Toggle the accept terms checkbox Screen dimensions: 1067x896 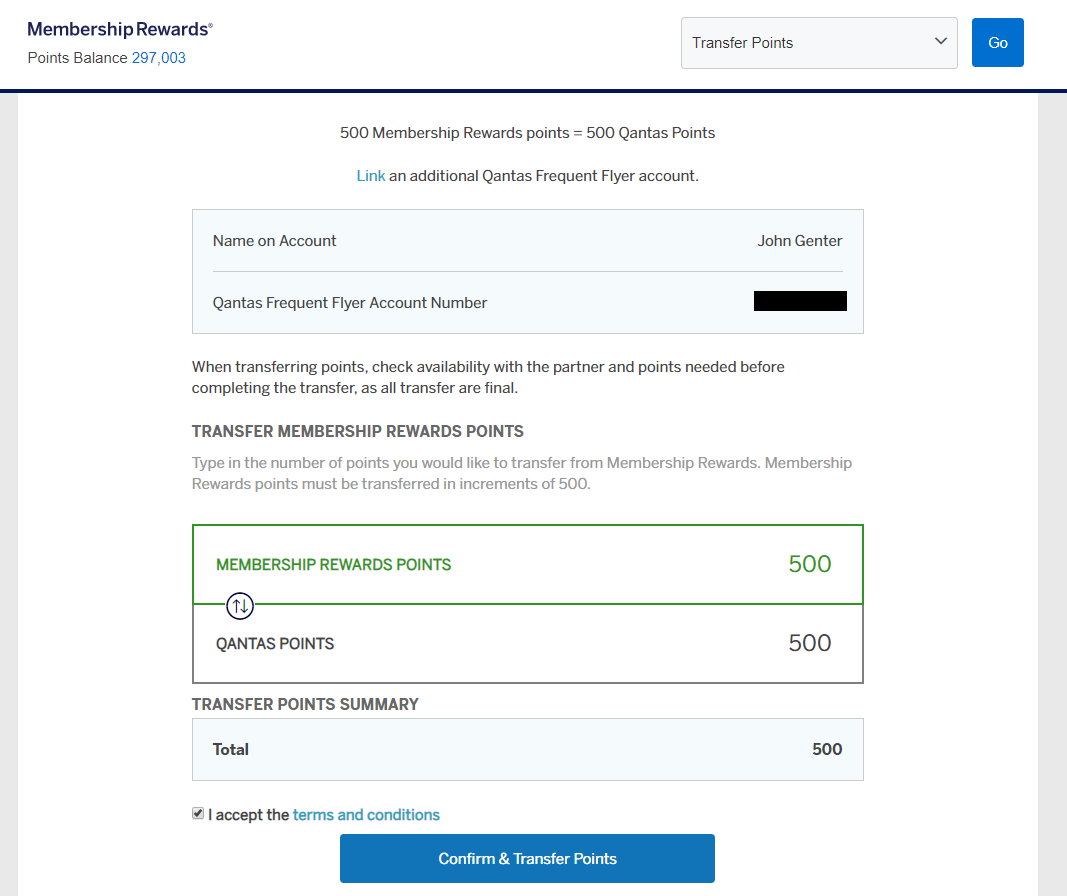pos(198,814)
